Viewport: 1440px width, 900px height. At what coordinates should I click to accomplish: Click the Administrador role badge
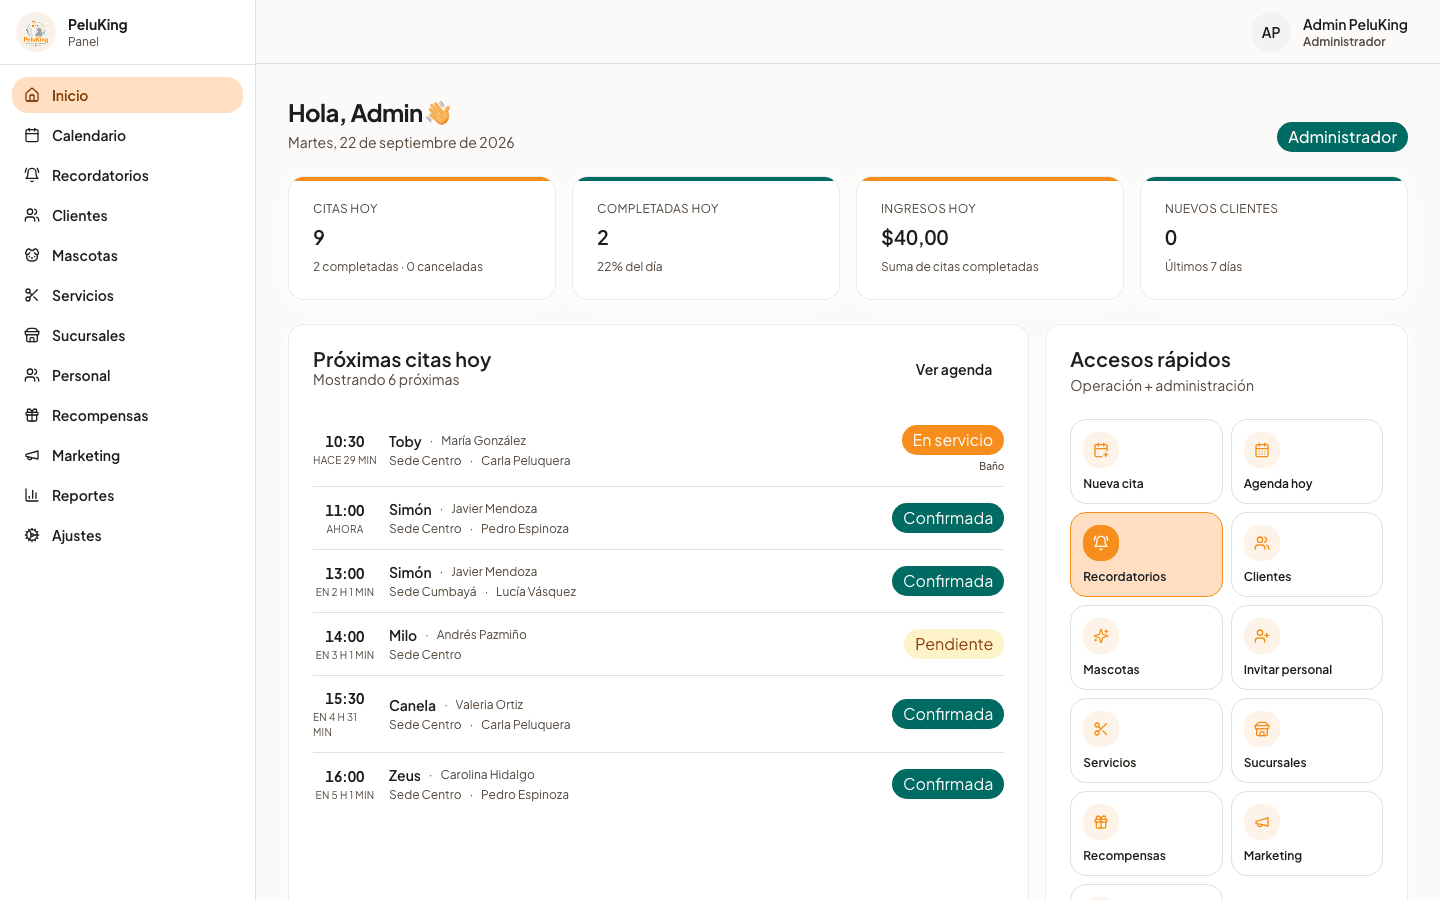[1342, 137]
